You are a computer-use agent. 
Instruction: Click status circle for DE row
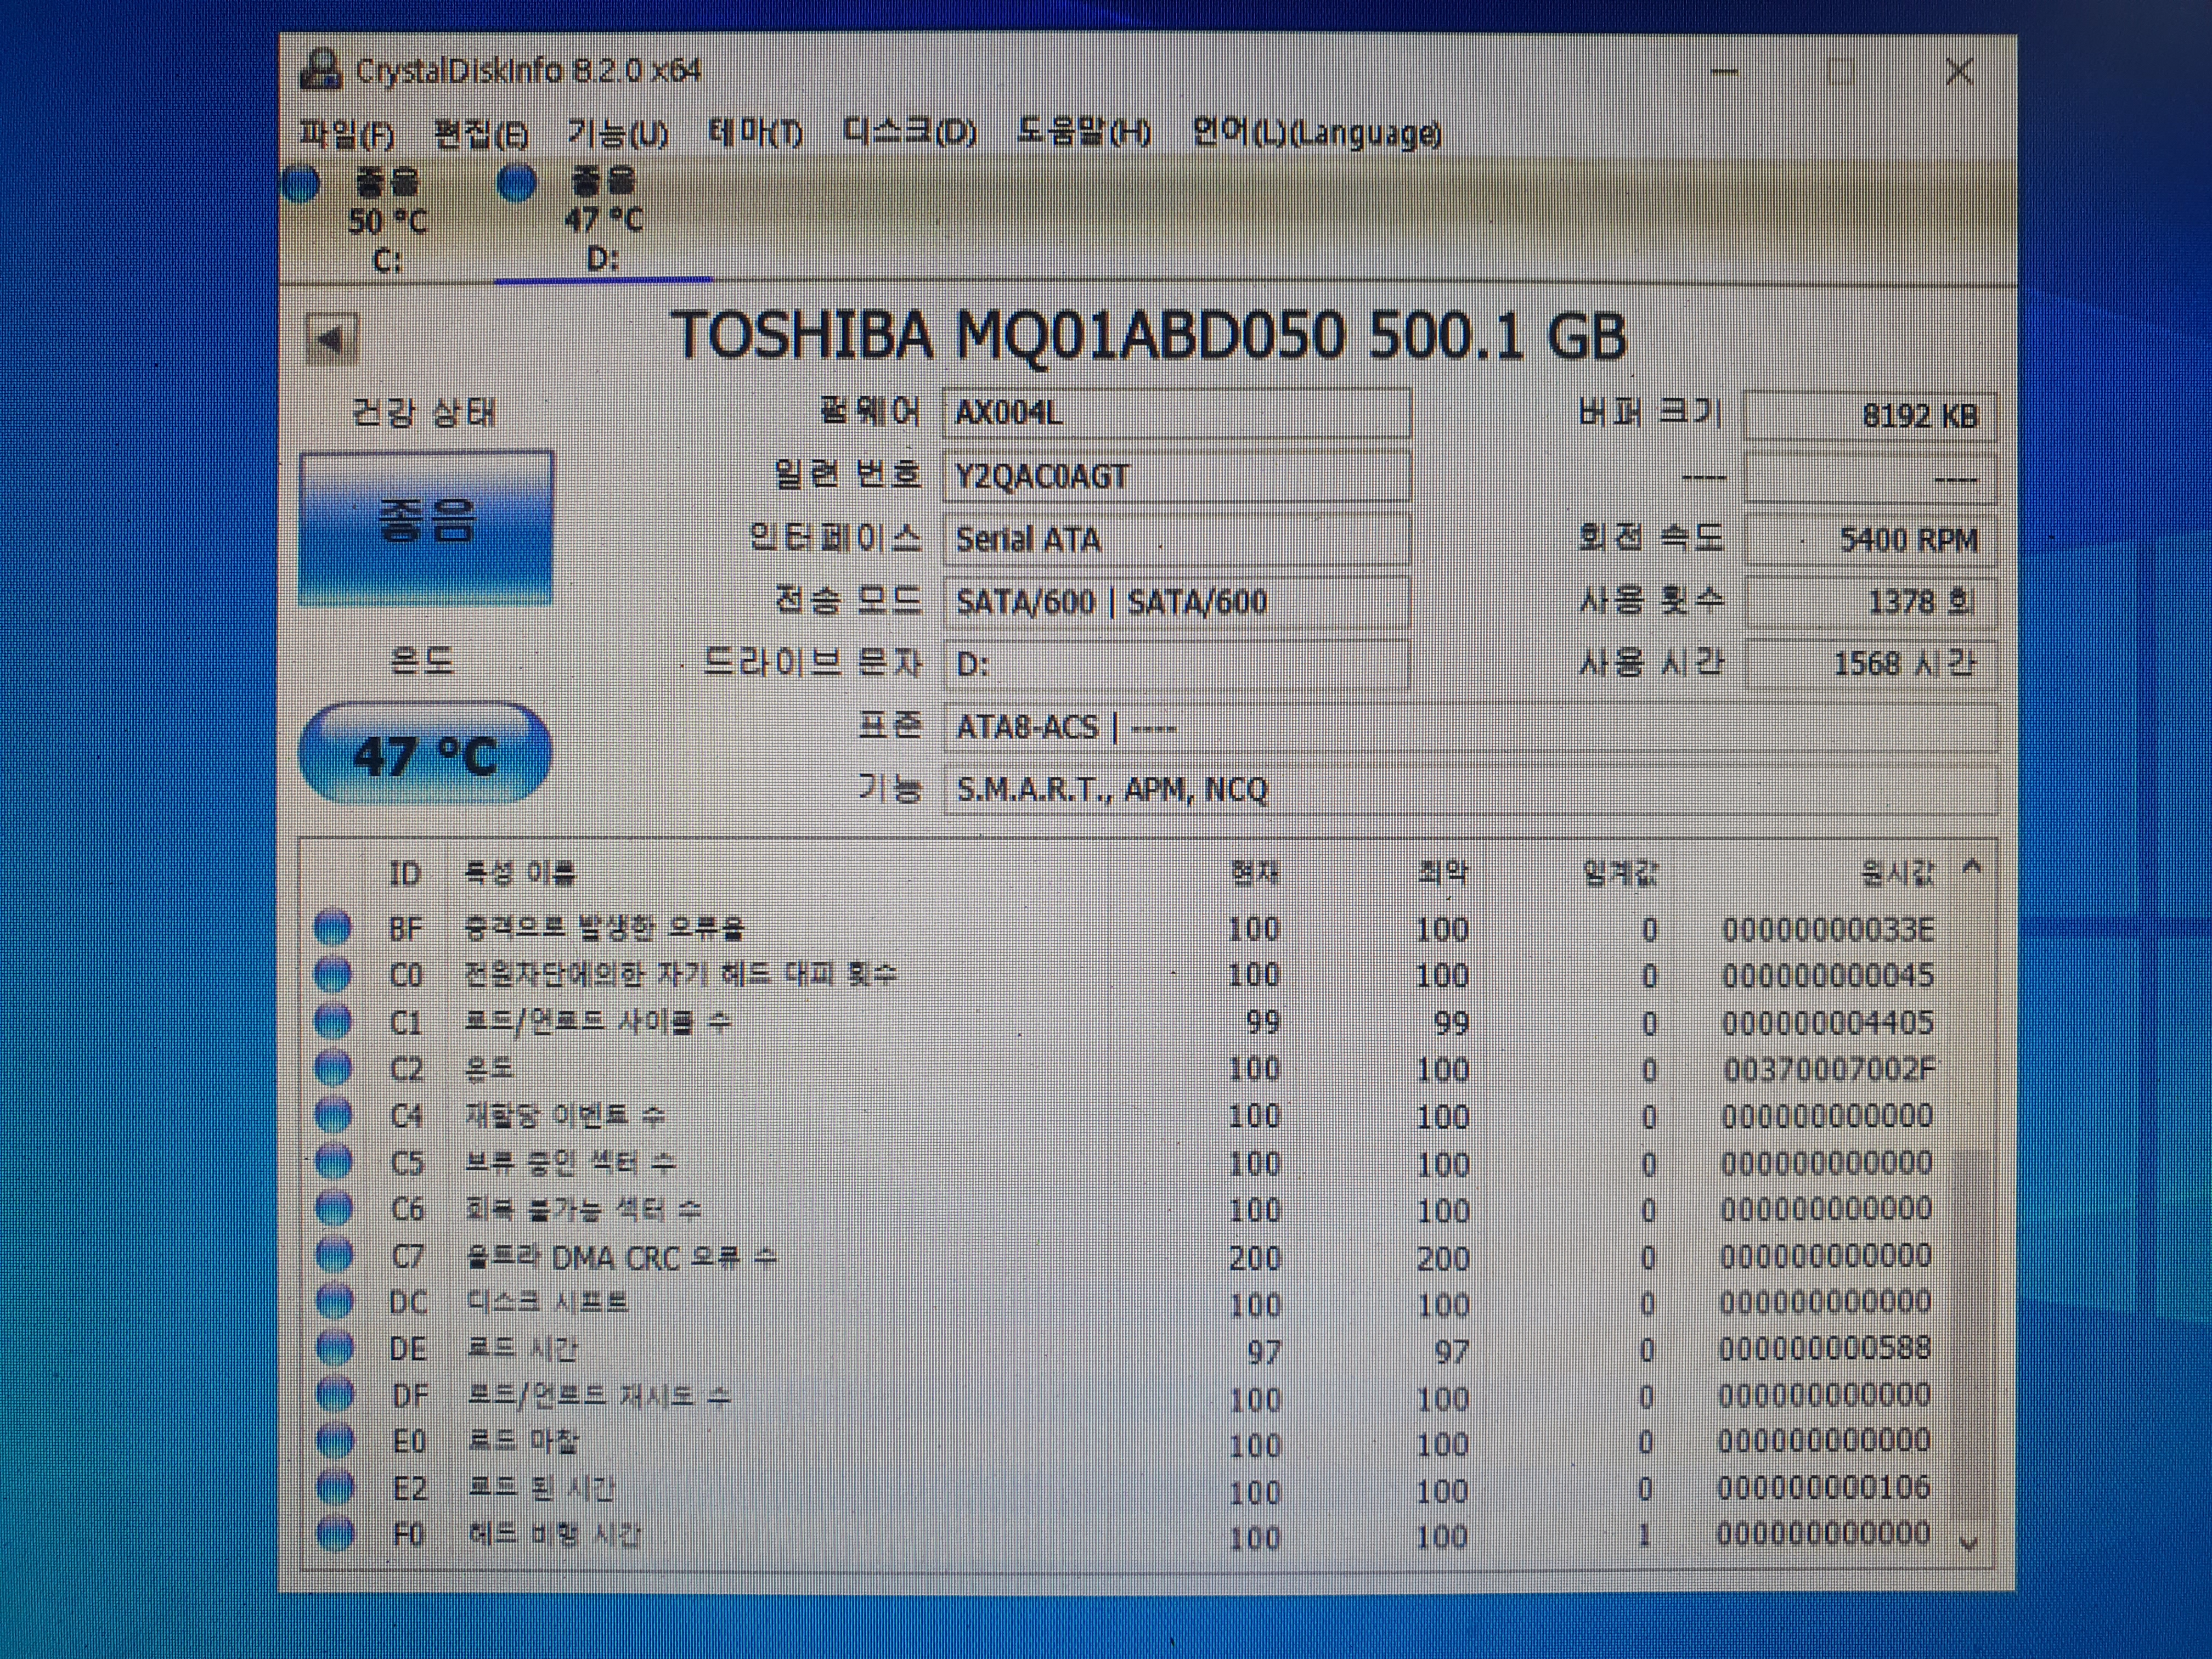tap(335, 1349)
